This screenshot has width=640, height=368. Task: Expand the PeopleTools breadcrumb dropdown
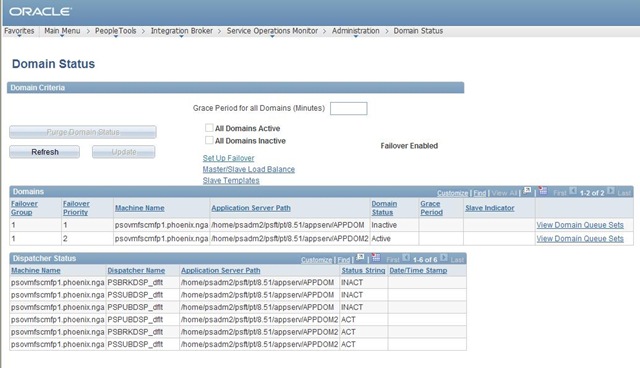pyautogui.click(x=116, y=31)
